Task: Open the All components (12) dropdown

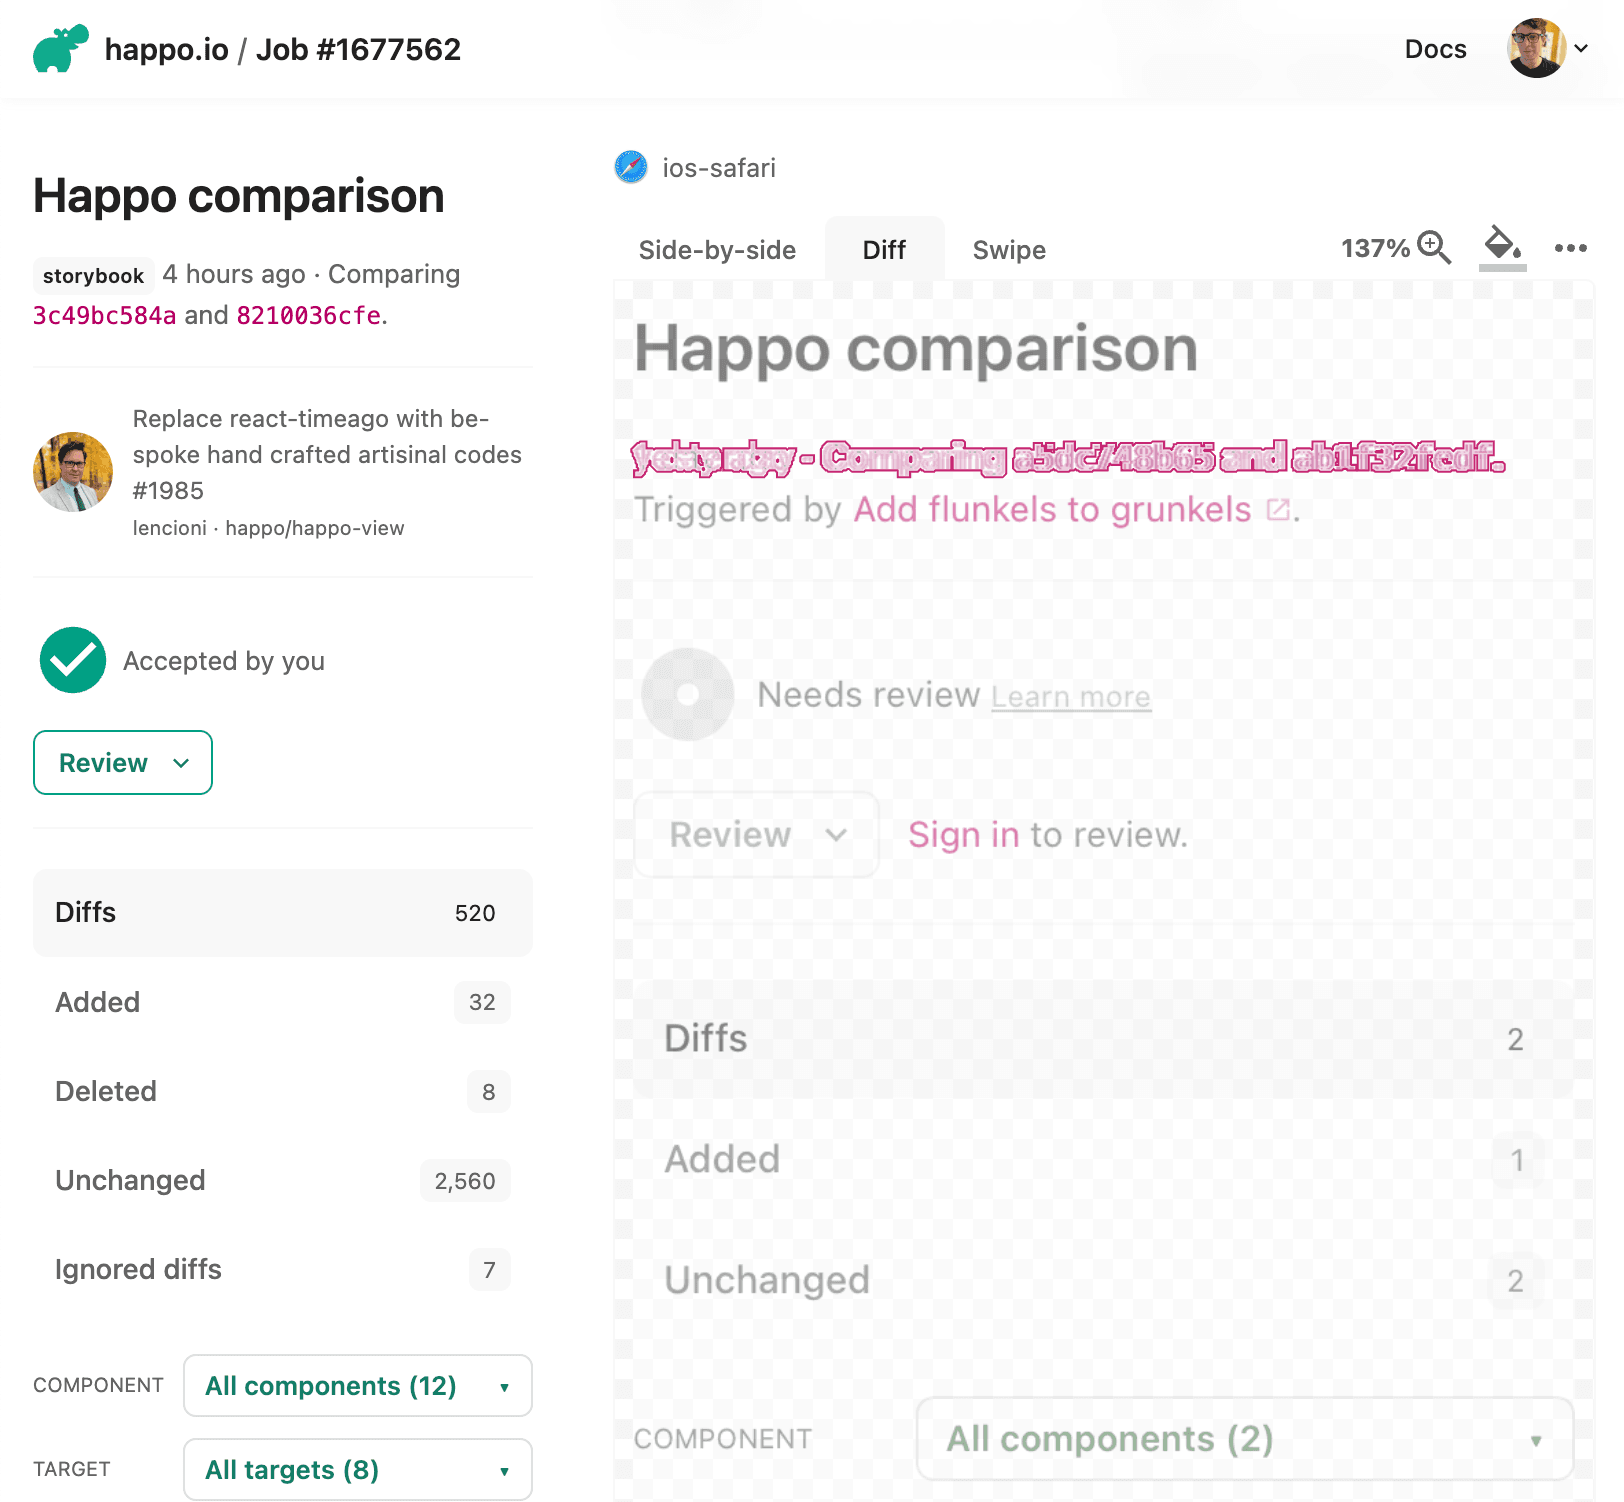Action: point(356,1386)
